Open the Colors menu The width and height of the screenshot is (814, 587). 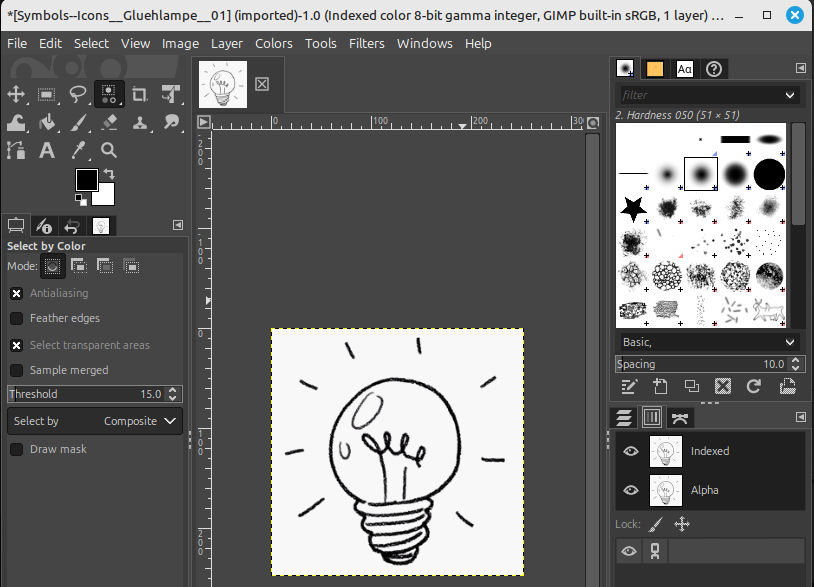pyautogui.click(x=273, y=43)
